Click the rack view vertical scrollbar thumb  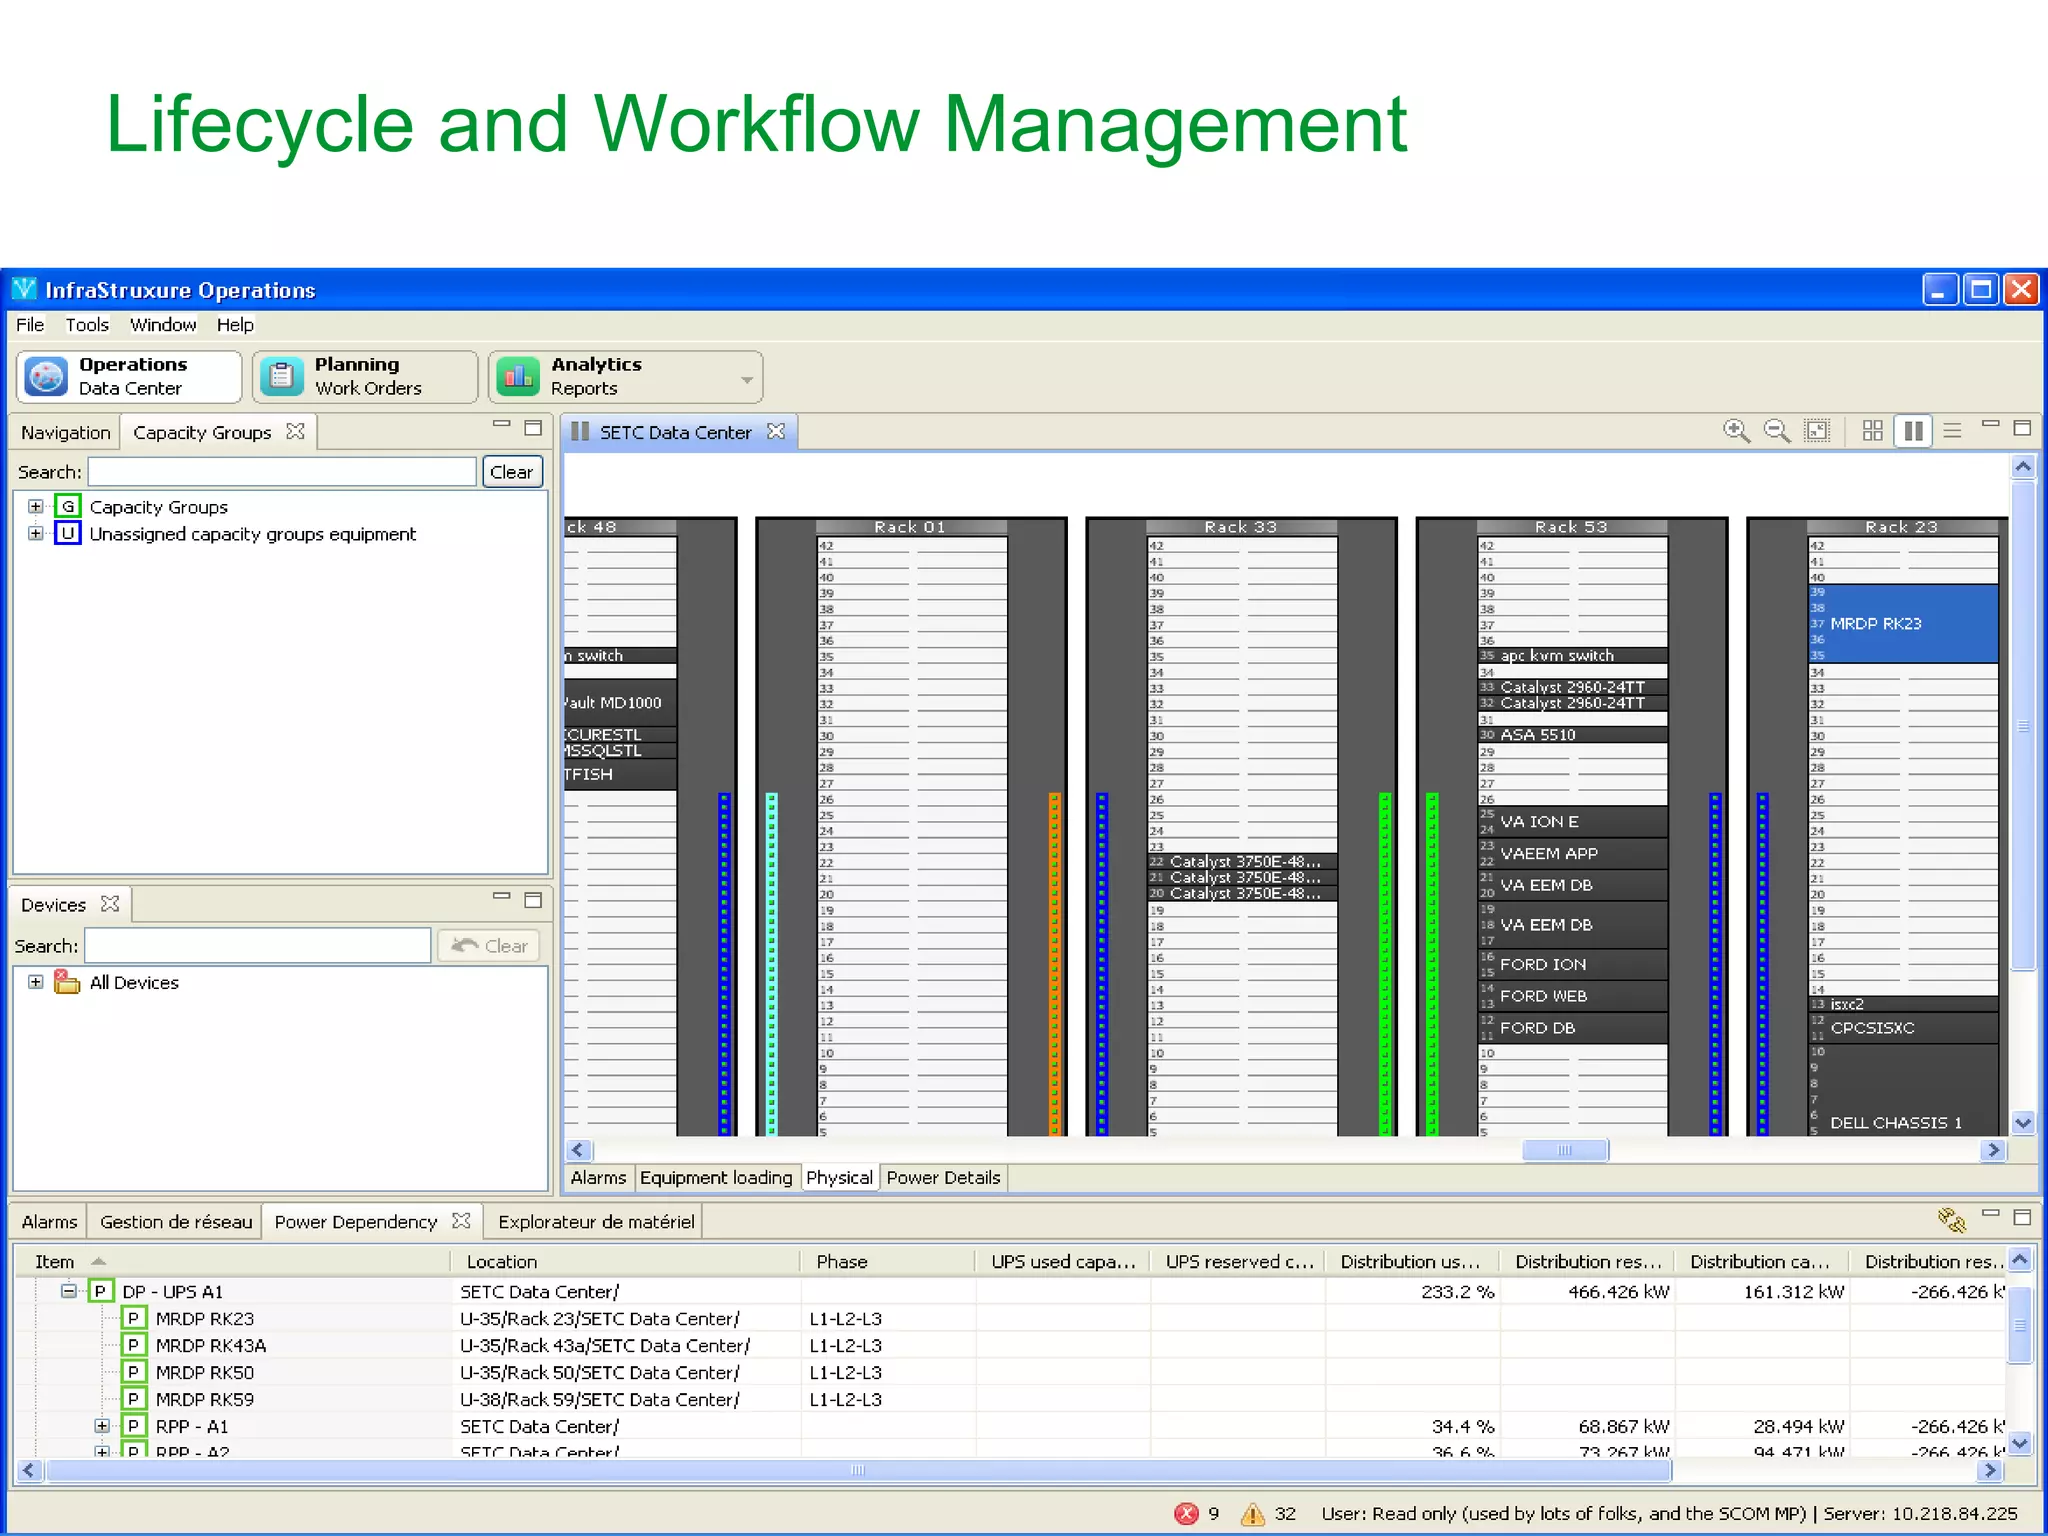point(2023,726)
